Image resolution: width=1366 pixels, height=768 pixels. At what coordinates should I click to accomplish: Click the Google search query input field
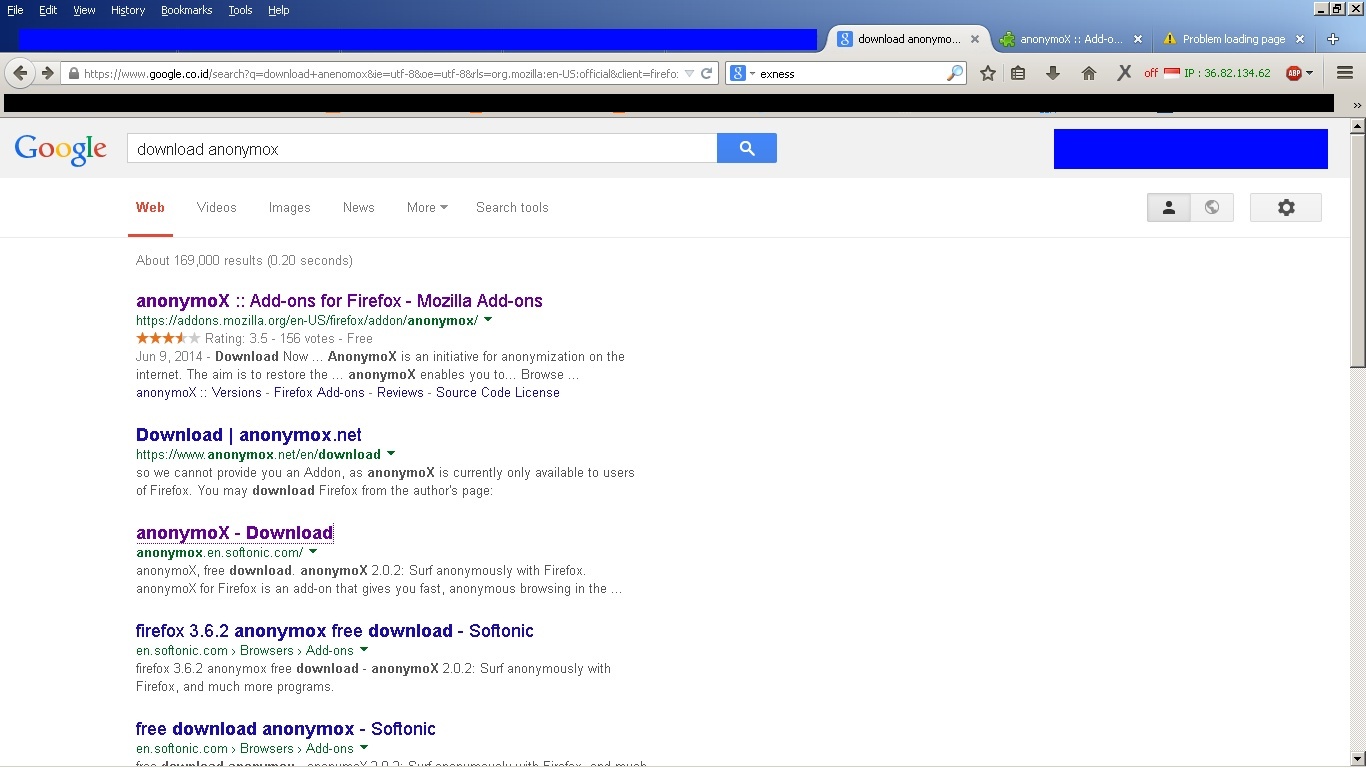[420, 149]
